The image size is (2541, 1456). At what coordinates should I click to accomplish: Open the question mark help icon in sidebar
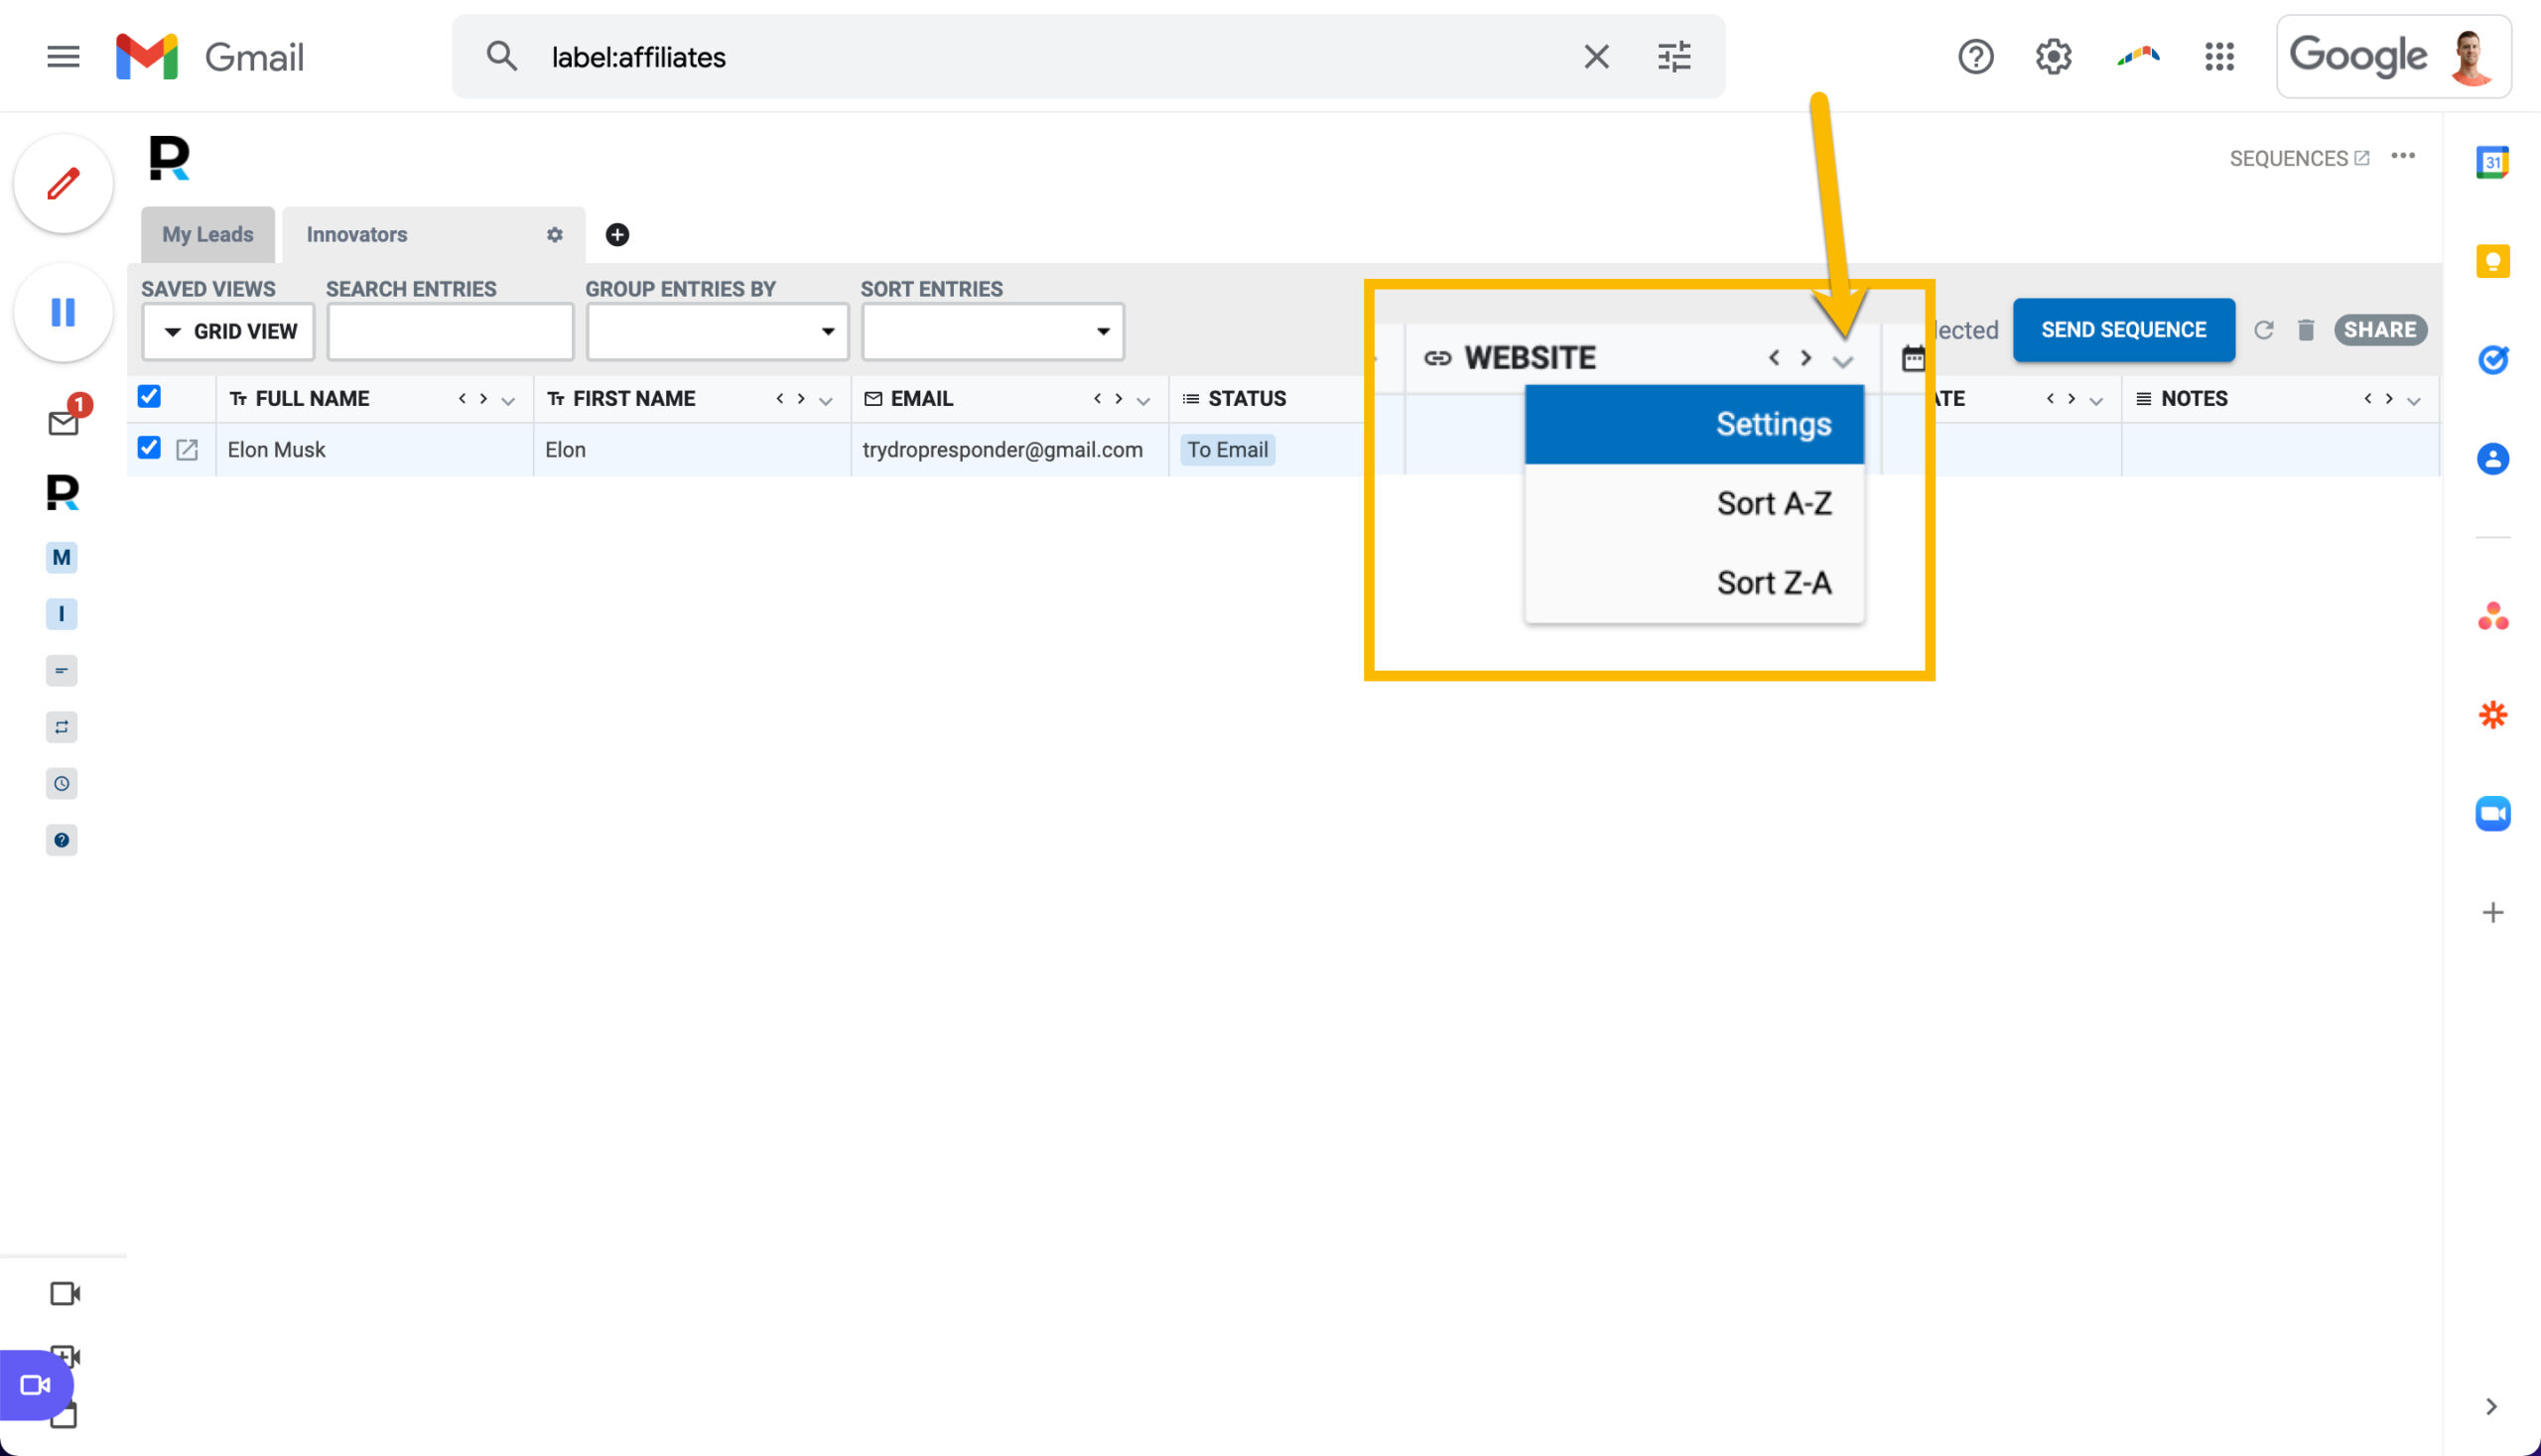pos(62,840)
